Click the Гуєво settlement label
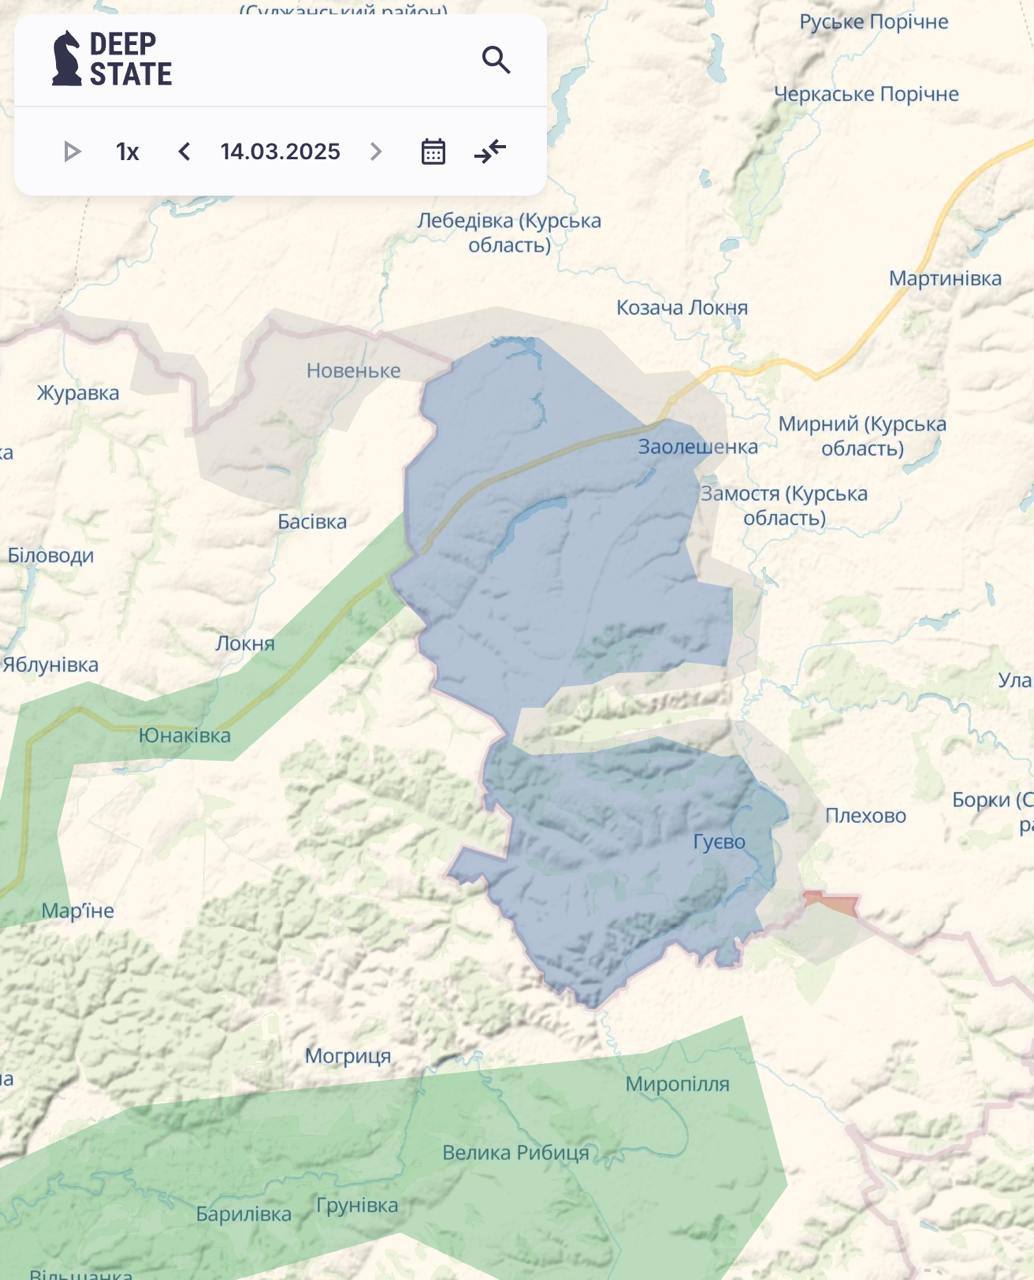Screen dimensions: 1034x1280 click(x=719, y=842)
